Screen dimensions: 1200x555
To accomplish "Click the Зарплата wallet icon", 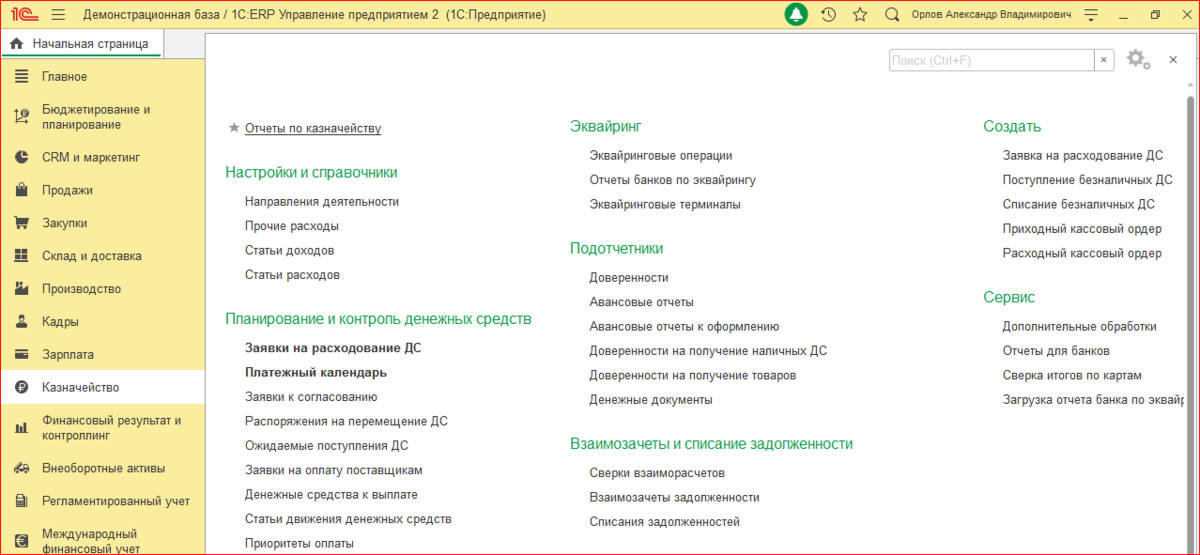I will point(21,354).
